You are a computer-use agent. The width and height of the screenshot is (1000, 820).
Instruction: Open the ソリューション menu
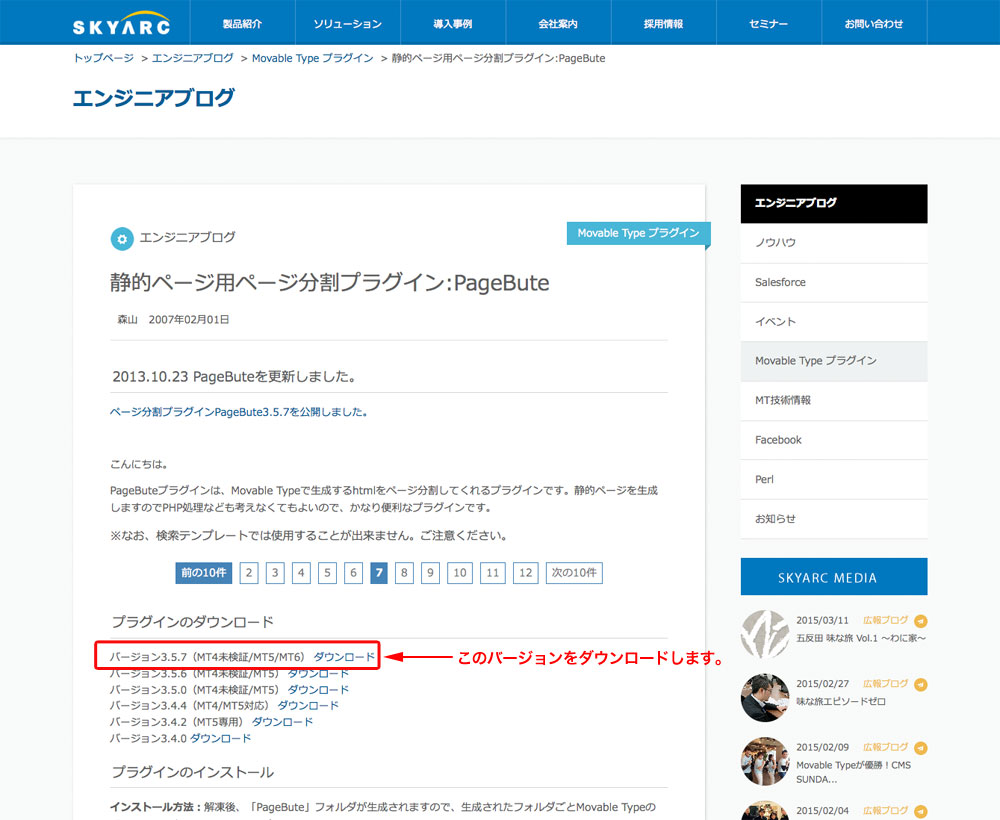[x=348, y=23]
